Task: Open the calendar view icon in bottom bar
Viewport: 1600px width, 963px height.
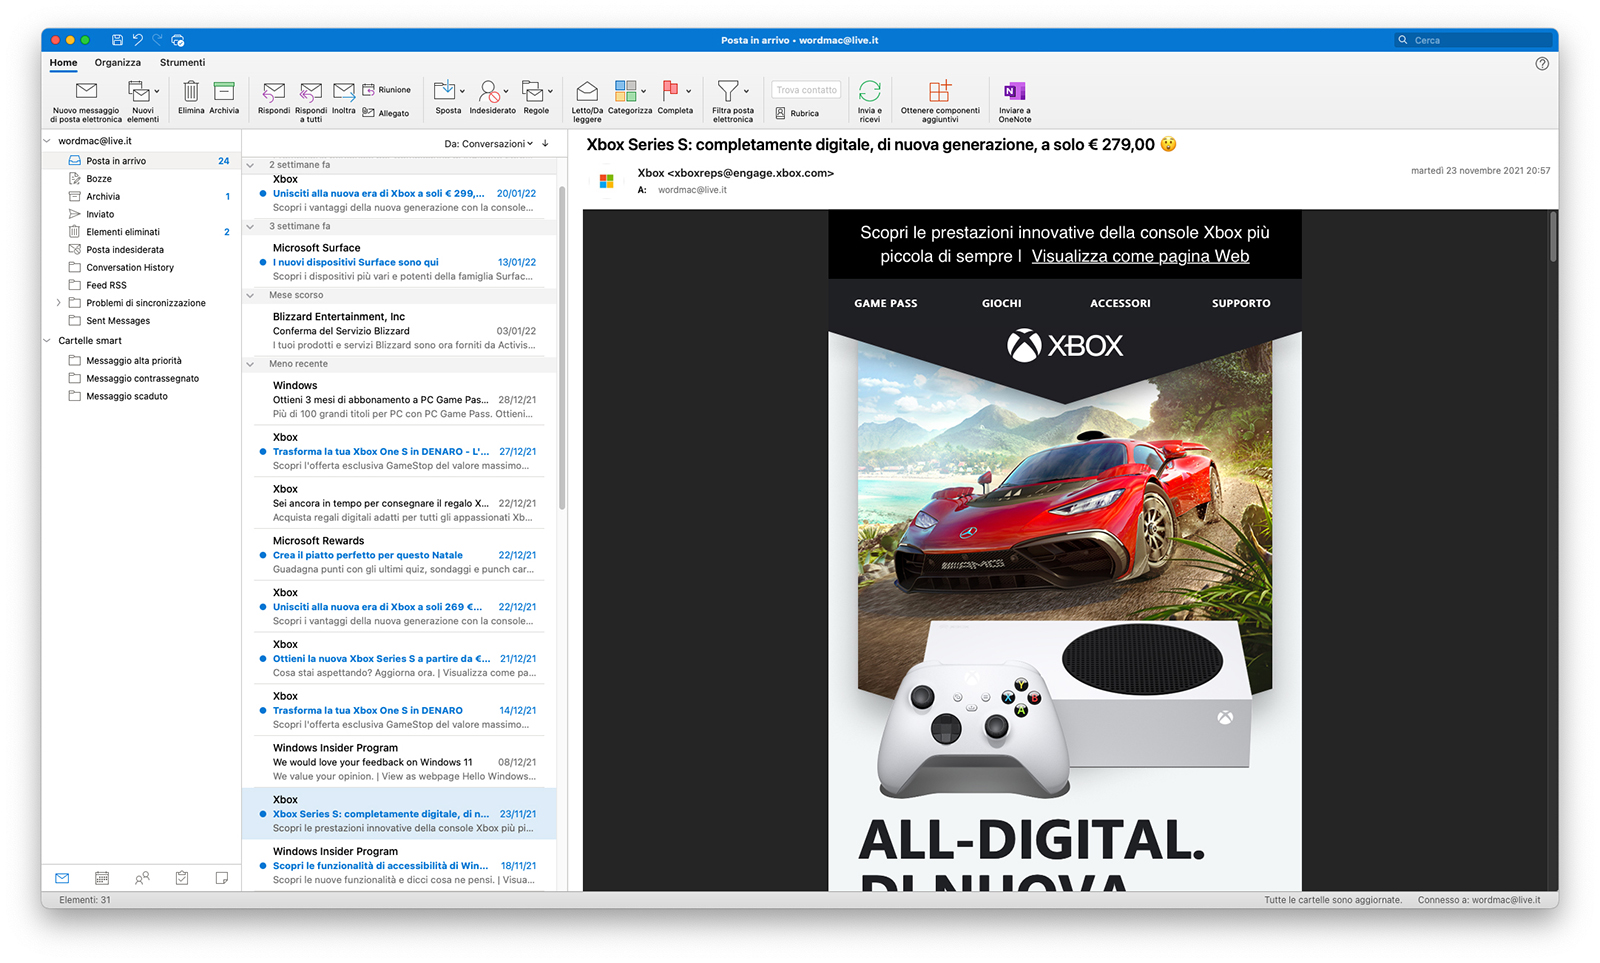Action: click(x=102, y=878)
